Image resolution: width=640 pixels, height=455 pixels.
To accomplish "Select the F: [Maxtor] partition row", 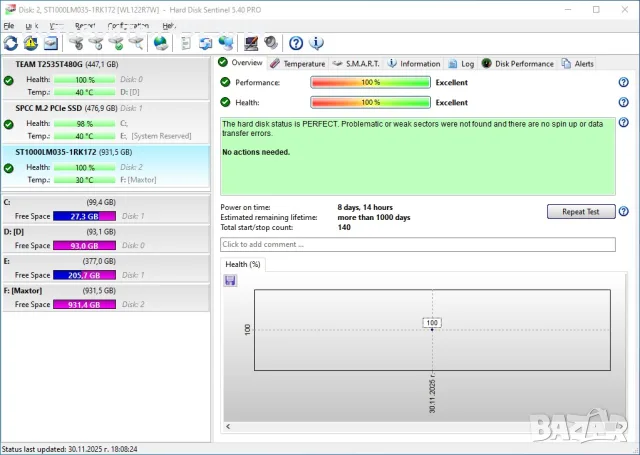I will pyautogui.click(x=106, y=297).
